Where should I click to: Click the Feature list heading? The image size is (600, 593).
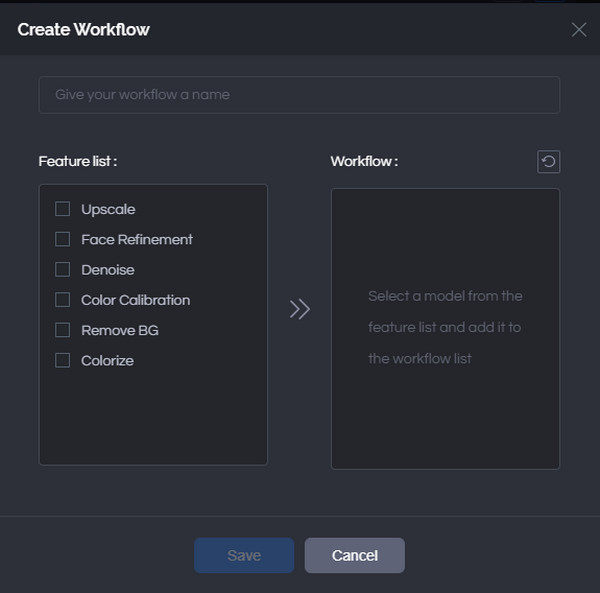pyautogui.click(x=78, y=161)
